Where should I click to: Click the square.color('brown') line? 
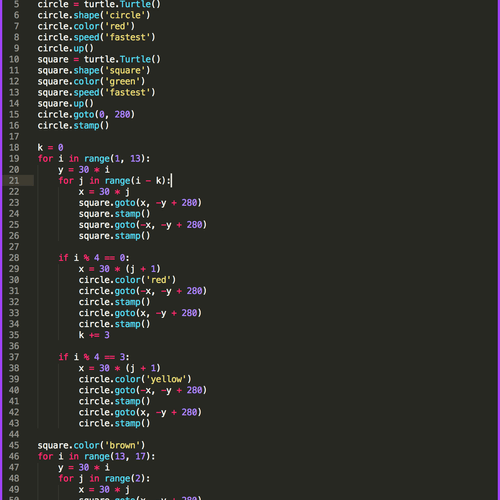coord(91,445)
